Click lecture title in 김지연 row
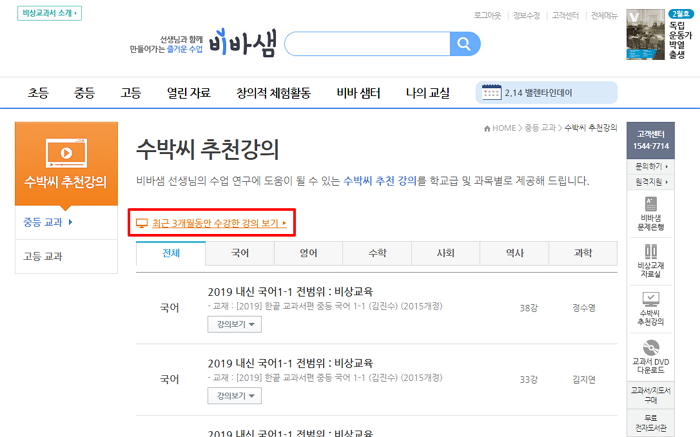The image size is (700, 437). [x=290, y=363]
